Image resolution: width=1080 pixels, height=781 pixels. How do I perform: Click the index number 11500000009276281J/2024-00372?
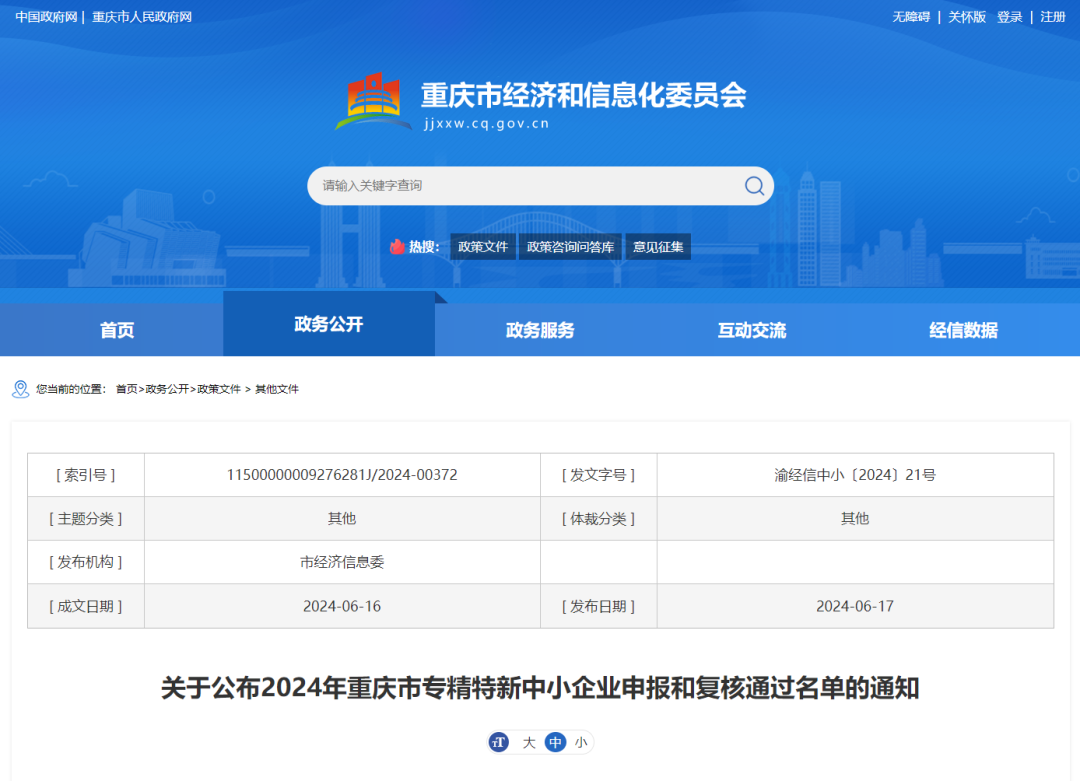[x=342, y=475]
